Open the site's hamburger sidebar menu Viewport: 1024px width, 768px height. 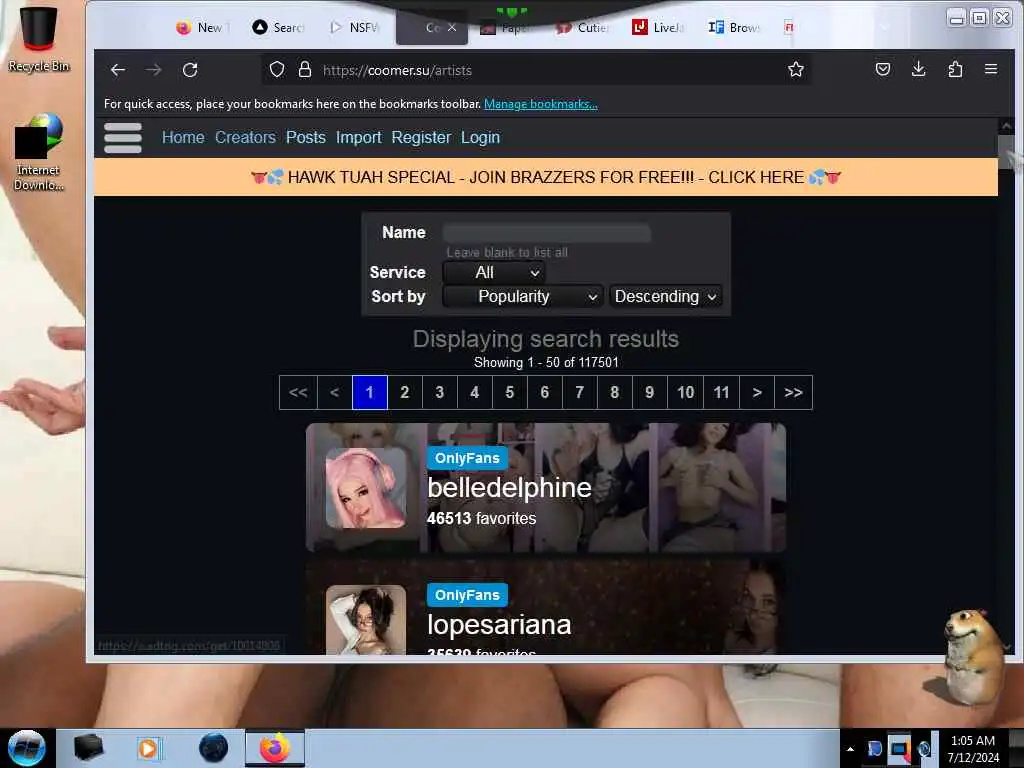[x=123, y=138]
